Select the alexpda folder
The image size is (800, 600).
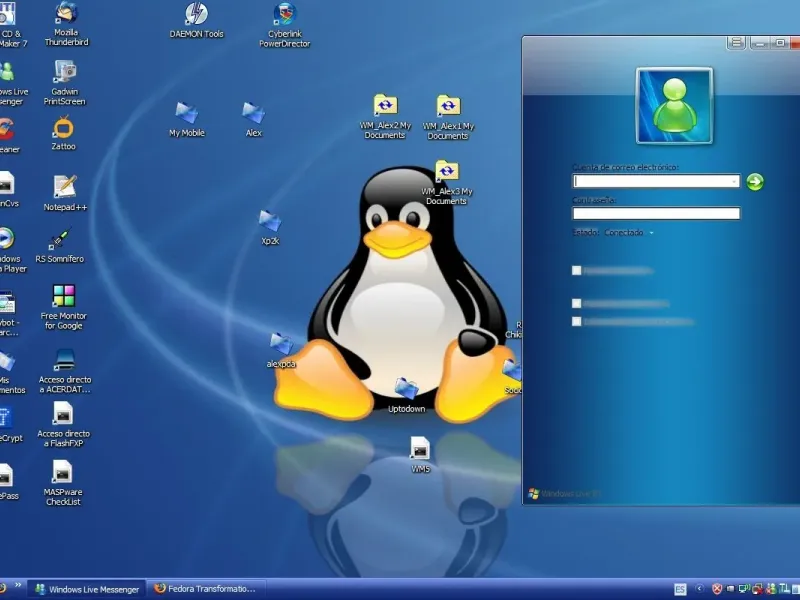[x=281, y=350]
